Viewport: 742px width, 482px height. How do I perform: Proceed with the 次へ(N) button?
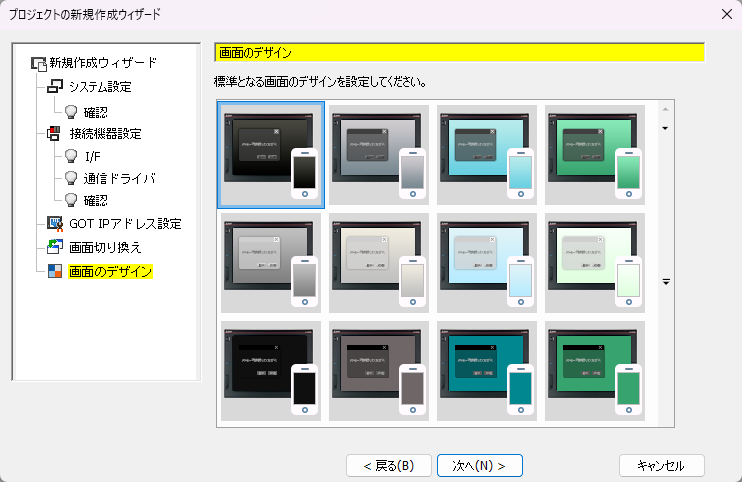point(479,465)
